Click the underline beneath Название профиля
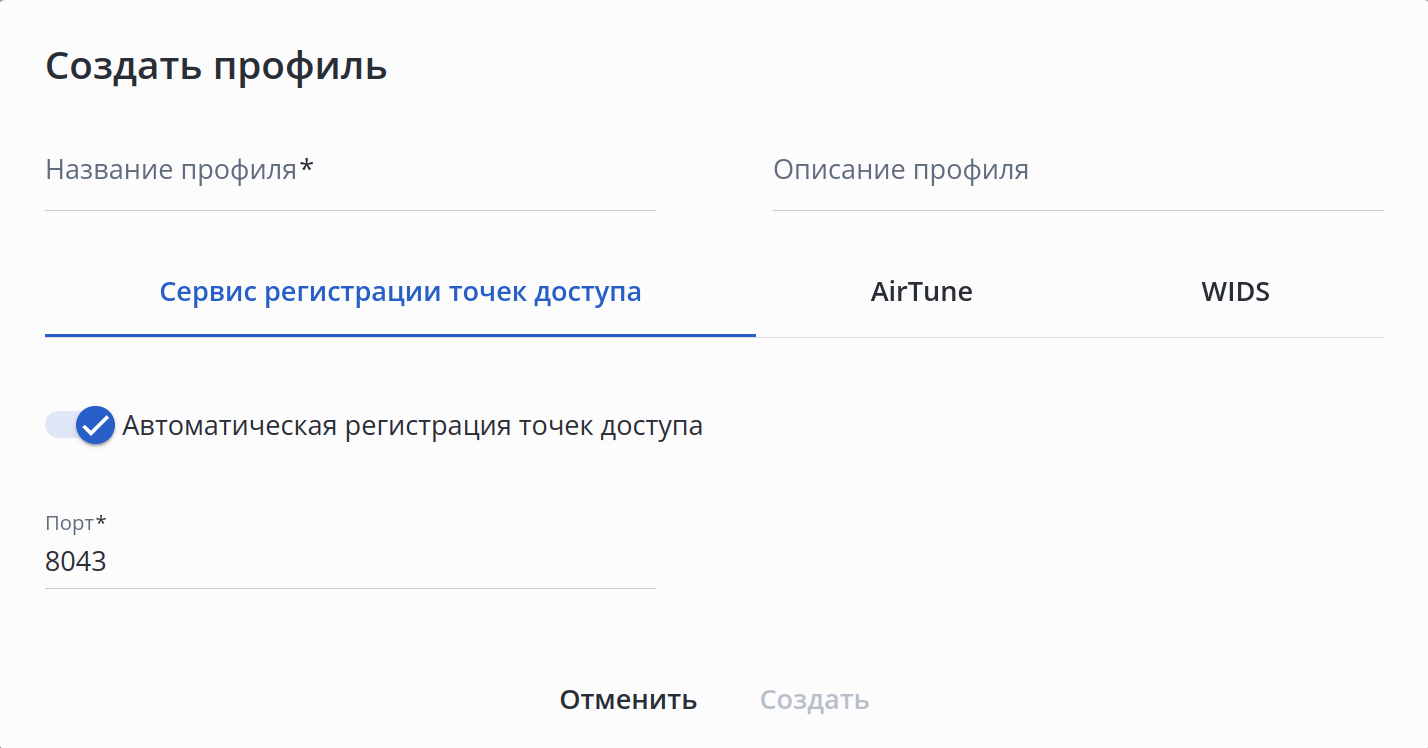Screen dimensions: 1428x748 tap(350, 210)
